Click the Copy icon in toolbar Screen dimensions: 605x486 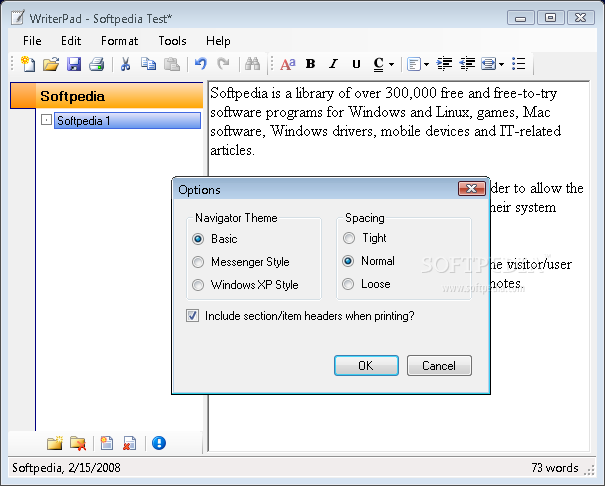click(148, 64)
